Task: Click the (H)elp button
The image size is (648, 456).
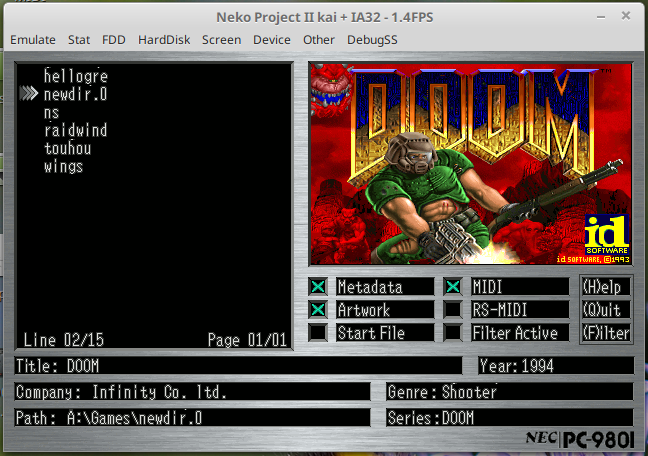Action: click(x=606, y=286)
